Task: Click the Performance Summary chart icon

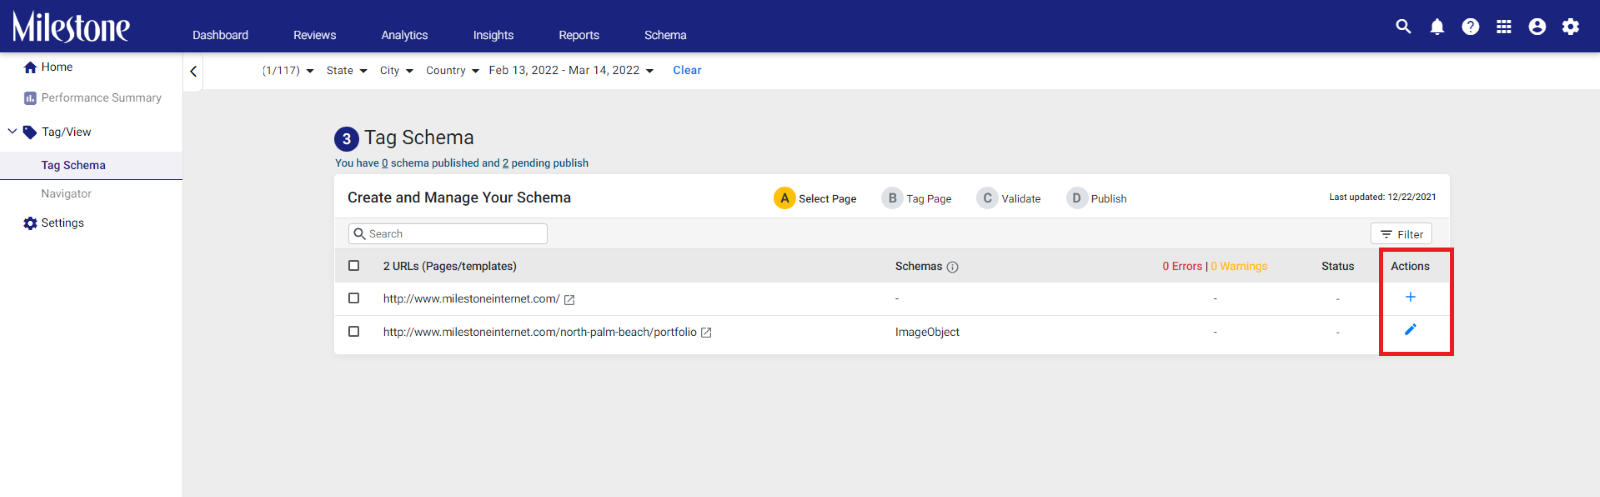Action: pyautogui.click(x=30, y=98)
